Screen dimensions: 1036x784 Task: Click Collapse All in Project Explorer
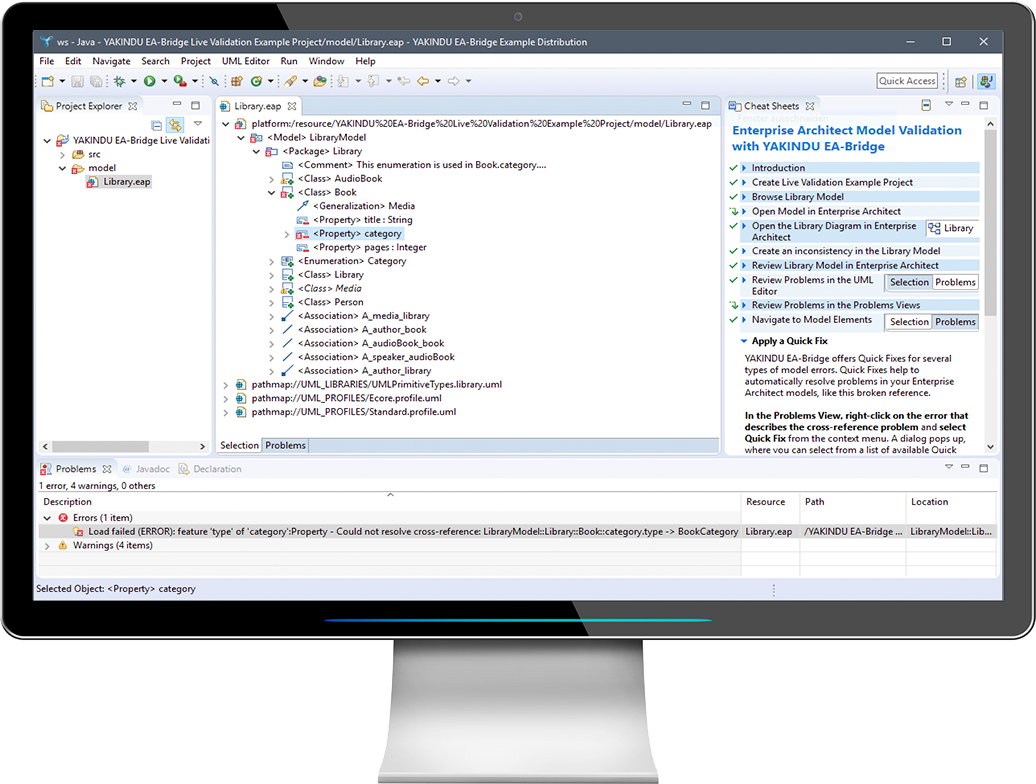tap(157, 125)
